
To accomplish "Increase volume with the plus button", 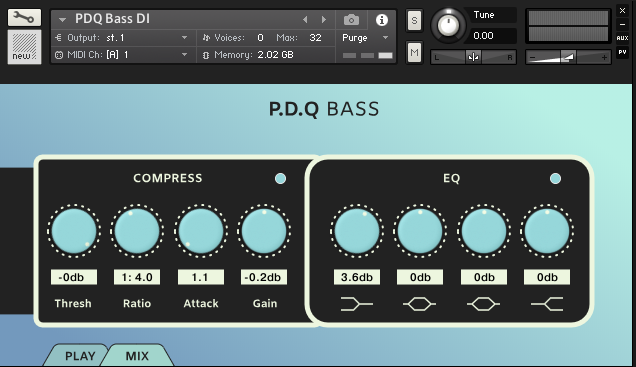I will 604,58.
